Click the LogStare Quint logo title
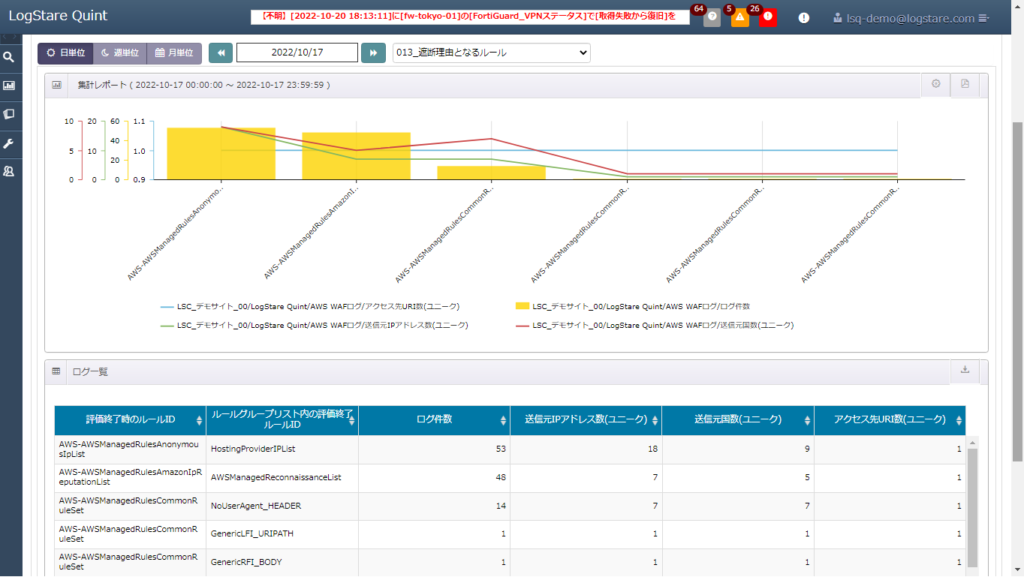 click(57, 16)
